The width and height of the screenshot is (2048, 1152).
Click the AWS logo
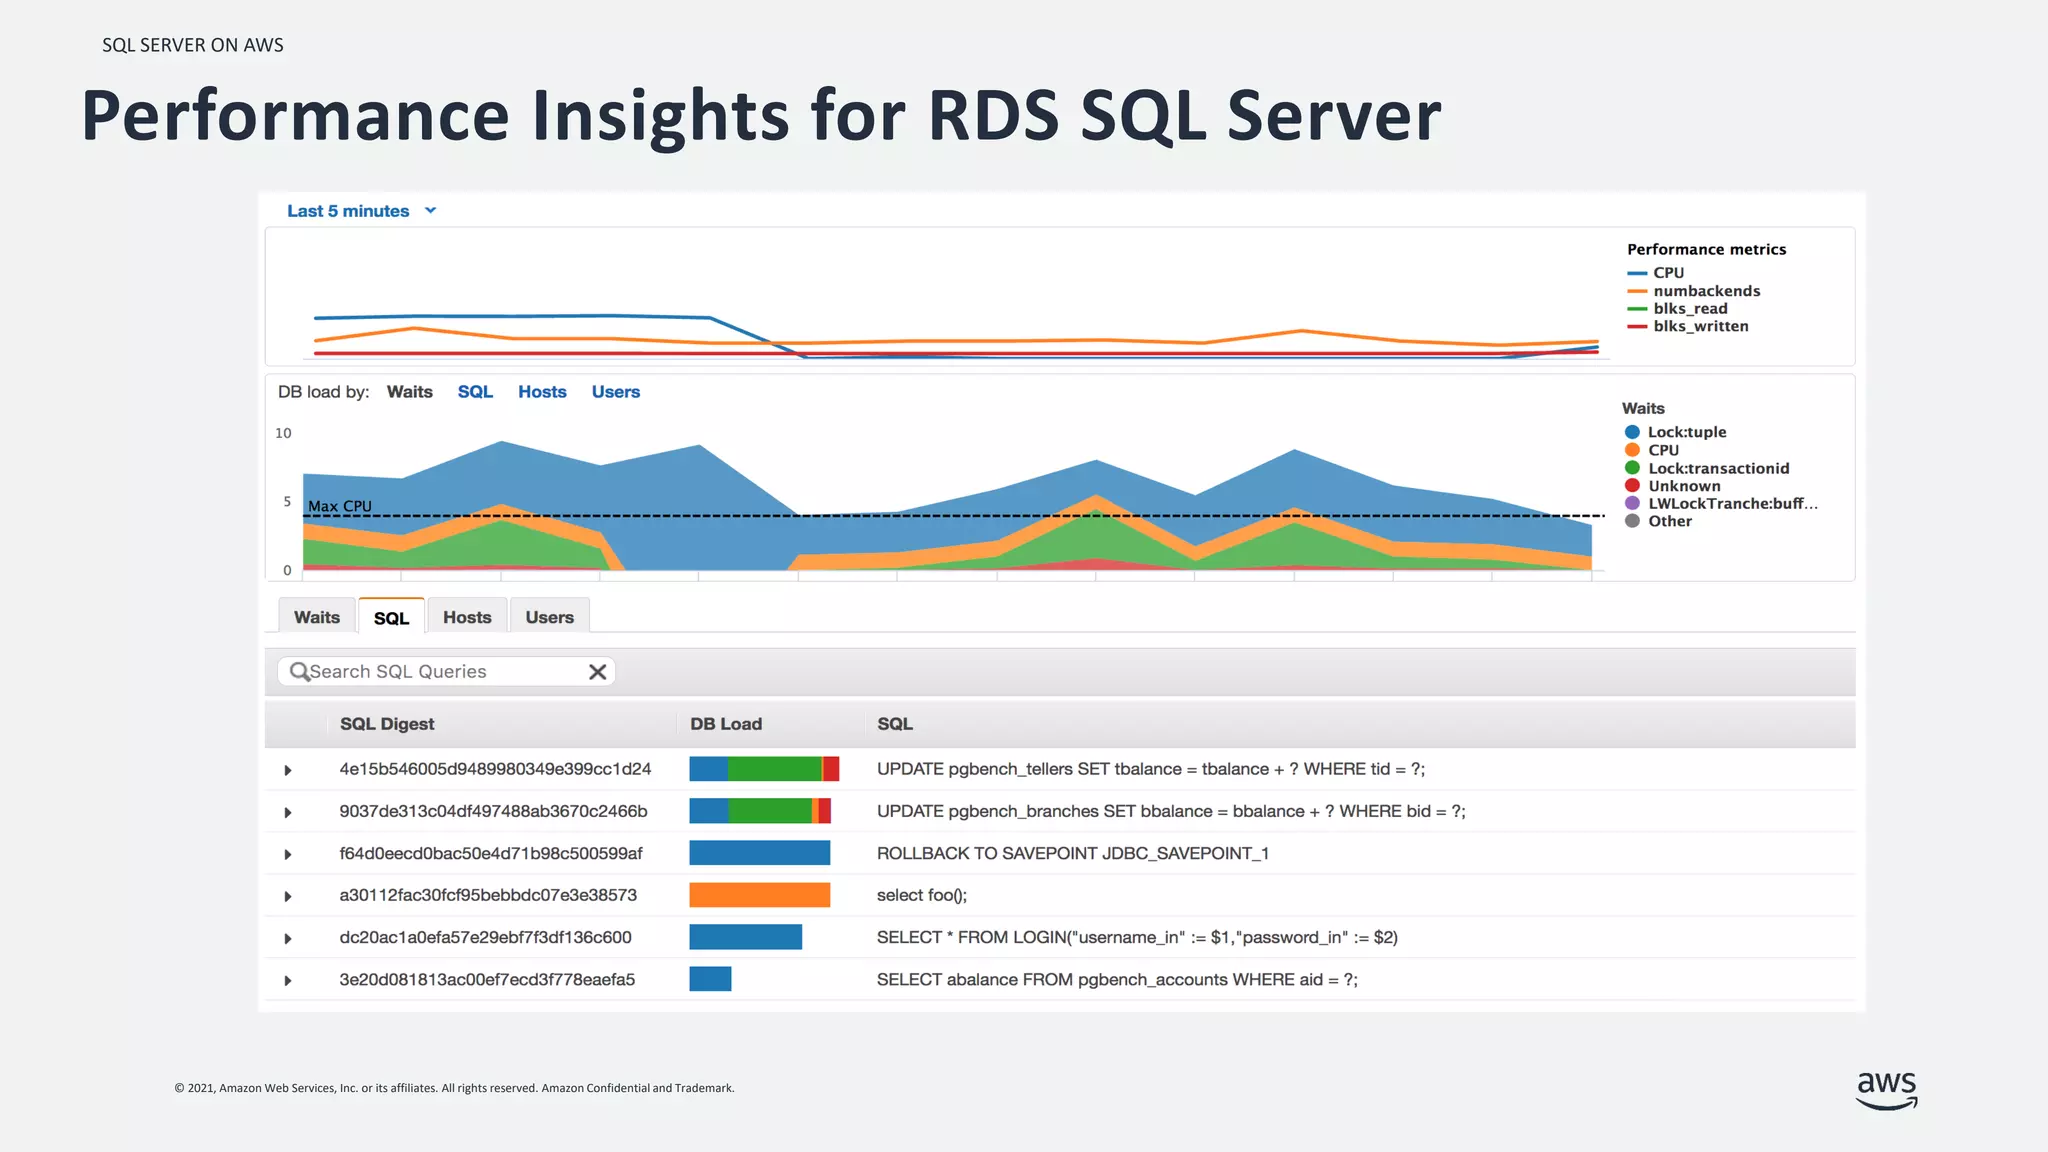click(x=1887, y=1090)
